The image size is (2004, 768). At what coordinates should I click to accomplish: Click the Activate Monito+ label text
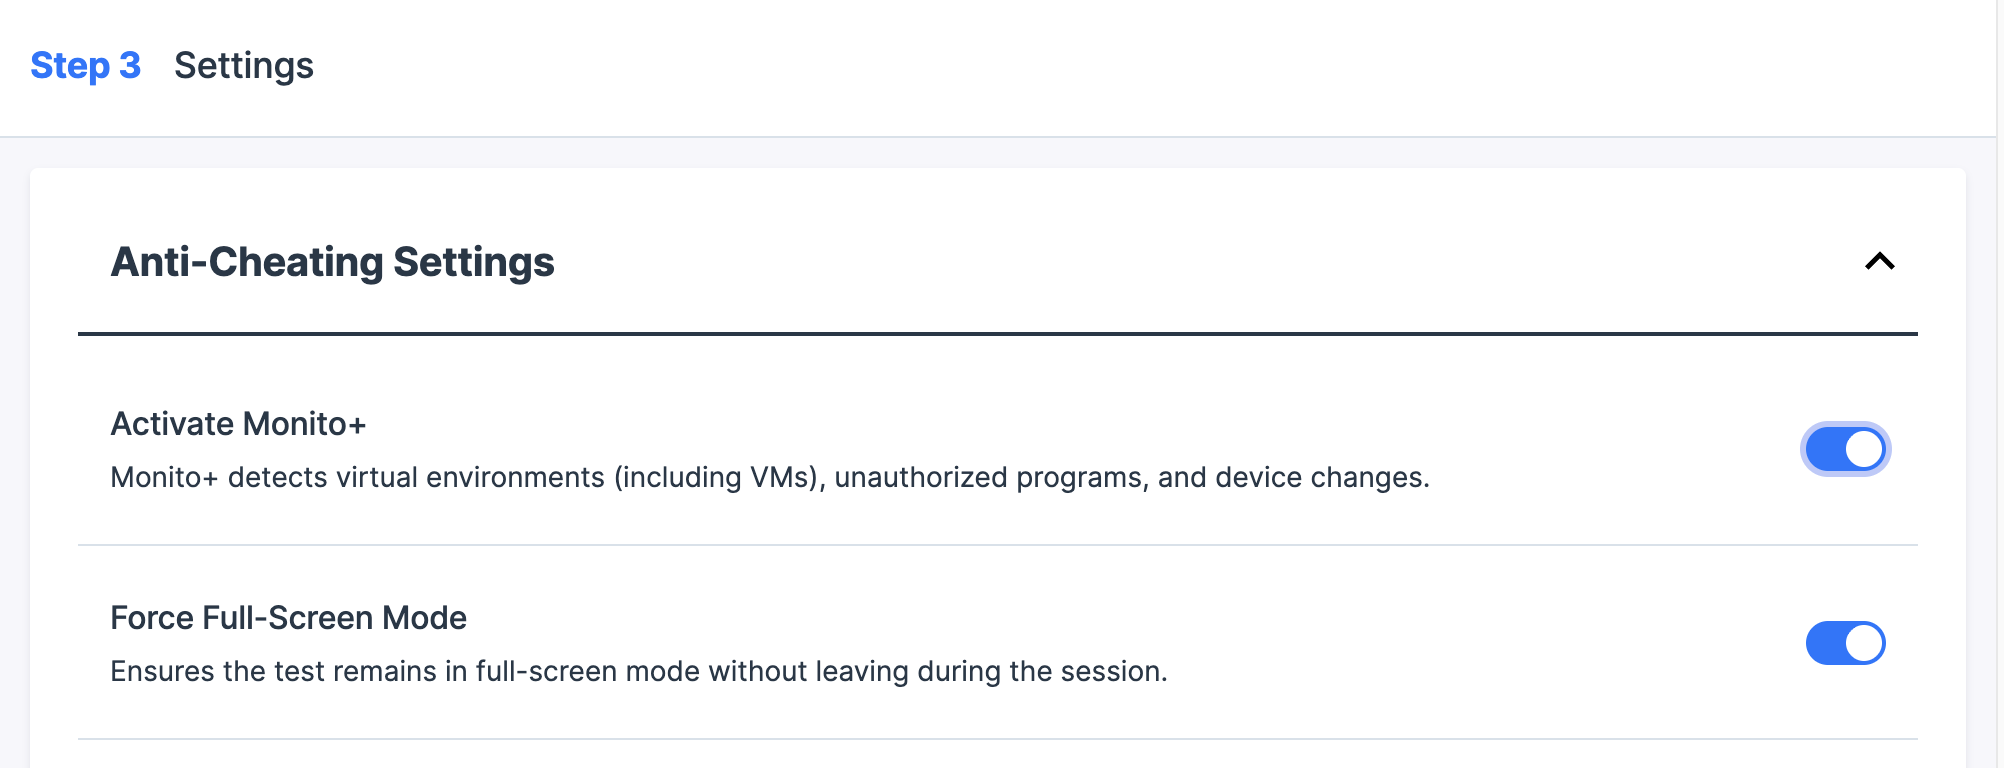pos(239,424)
